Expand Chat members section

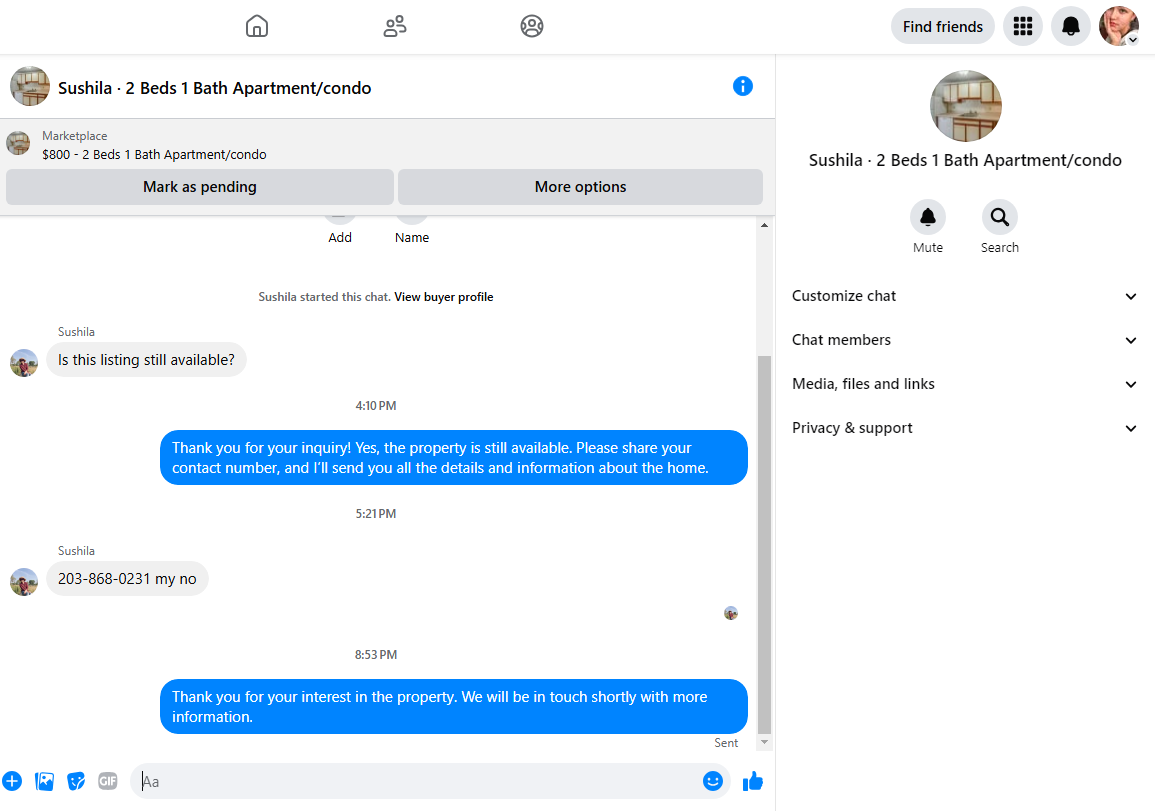pos(964,340)
